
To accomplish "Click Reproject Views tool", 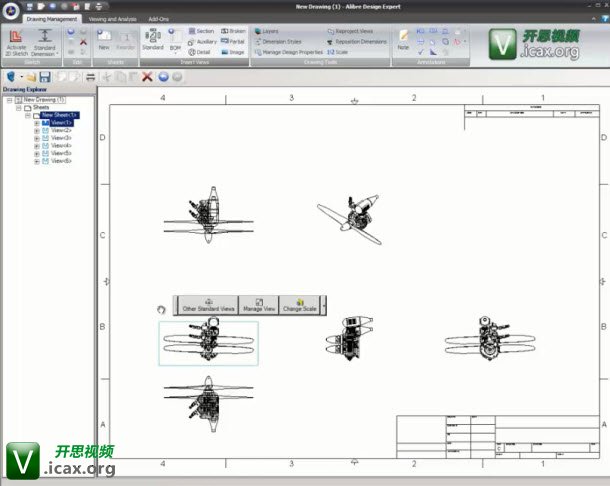I will [x=350, y=31].
